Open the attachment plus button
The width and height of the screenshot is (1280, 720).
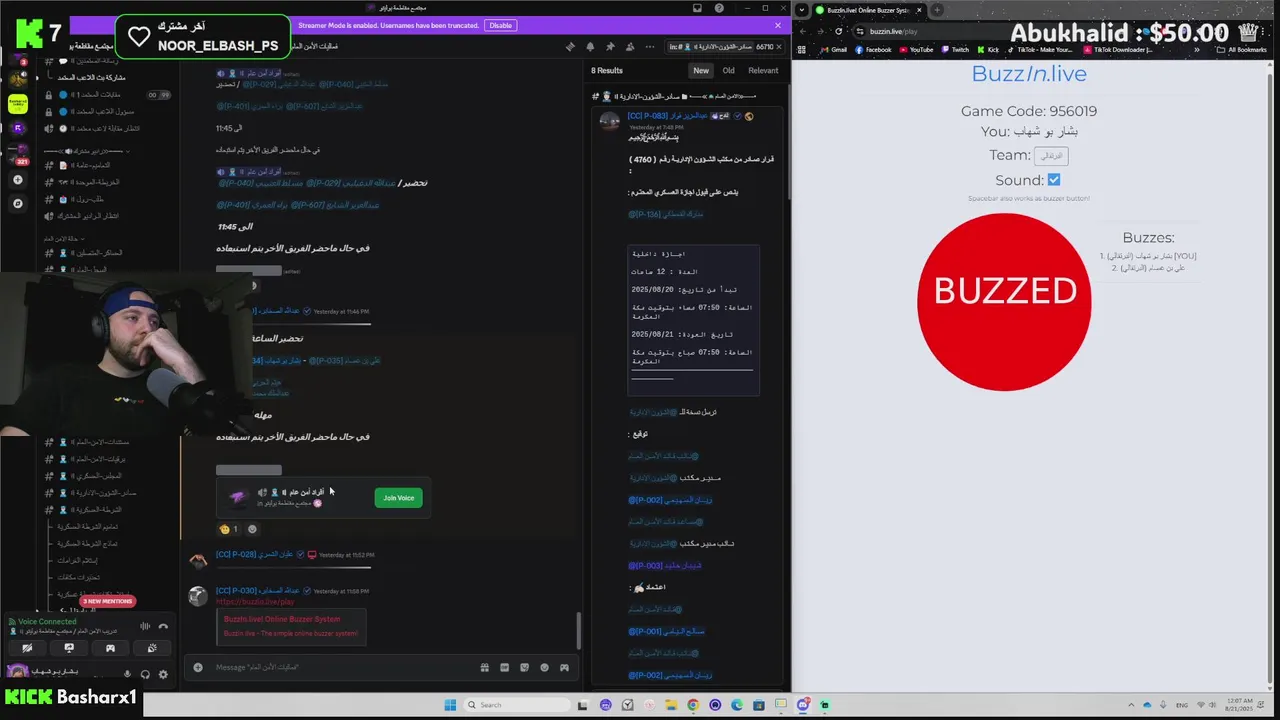coord(198,667)
